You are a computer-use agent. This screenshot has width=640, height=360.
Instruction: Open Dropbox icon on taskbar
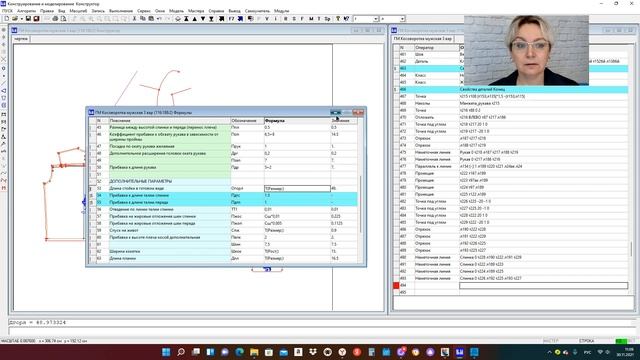[x=313, y=352]
